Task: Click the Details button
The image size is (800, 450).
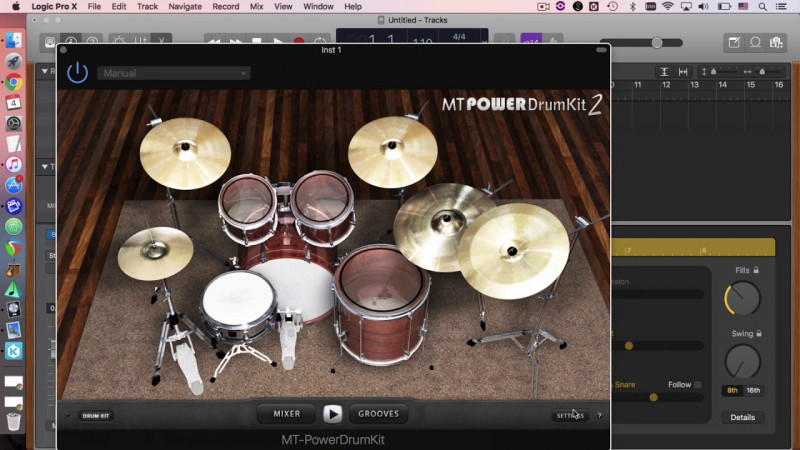Action: [x=742, y=417]
